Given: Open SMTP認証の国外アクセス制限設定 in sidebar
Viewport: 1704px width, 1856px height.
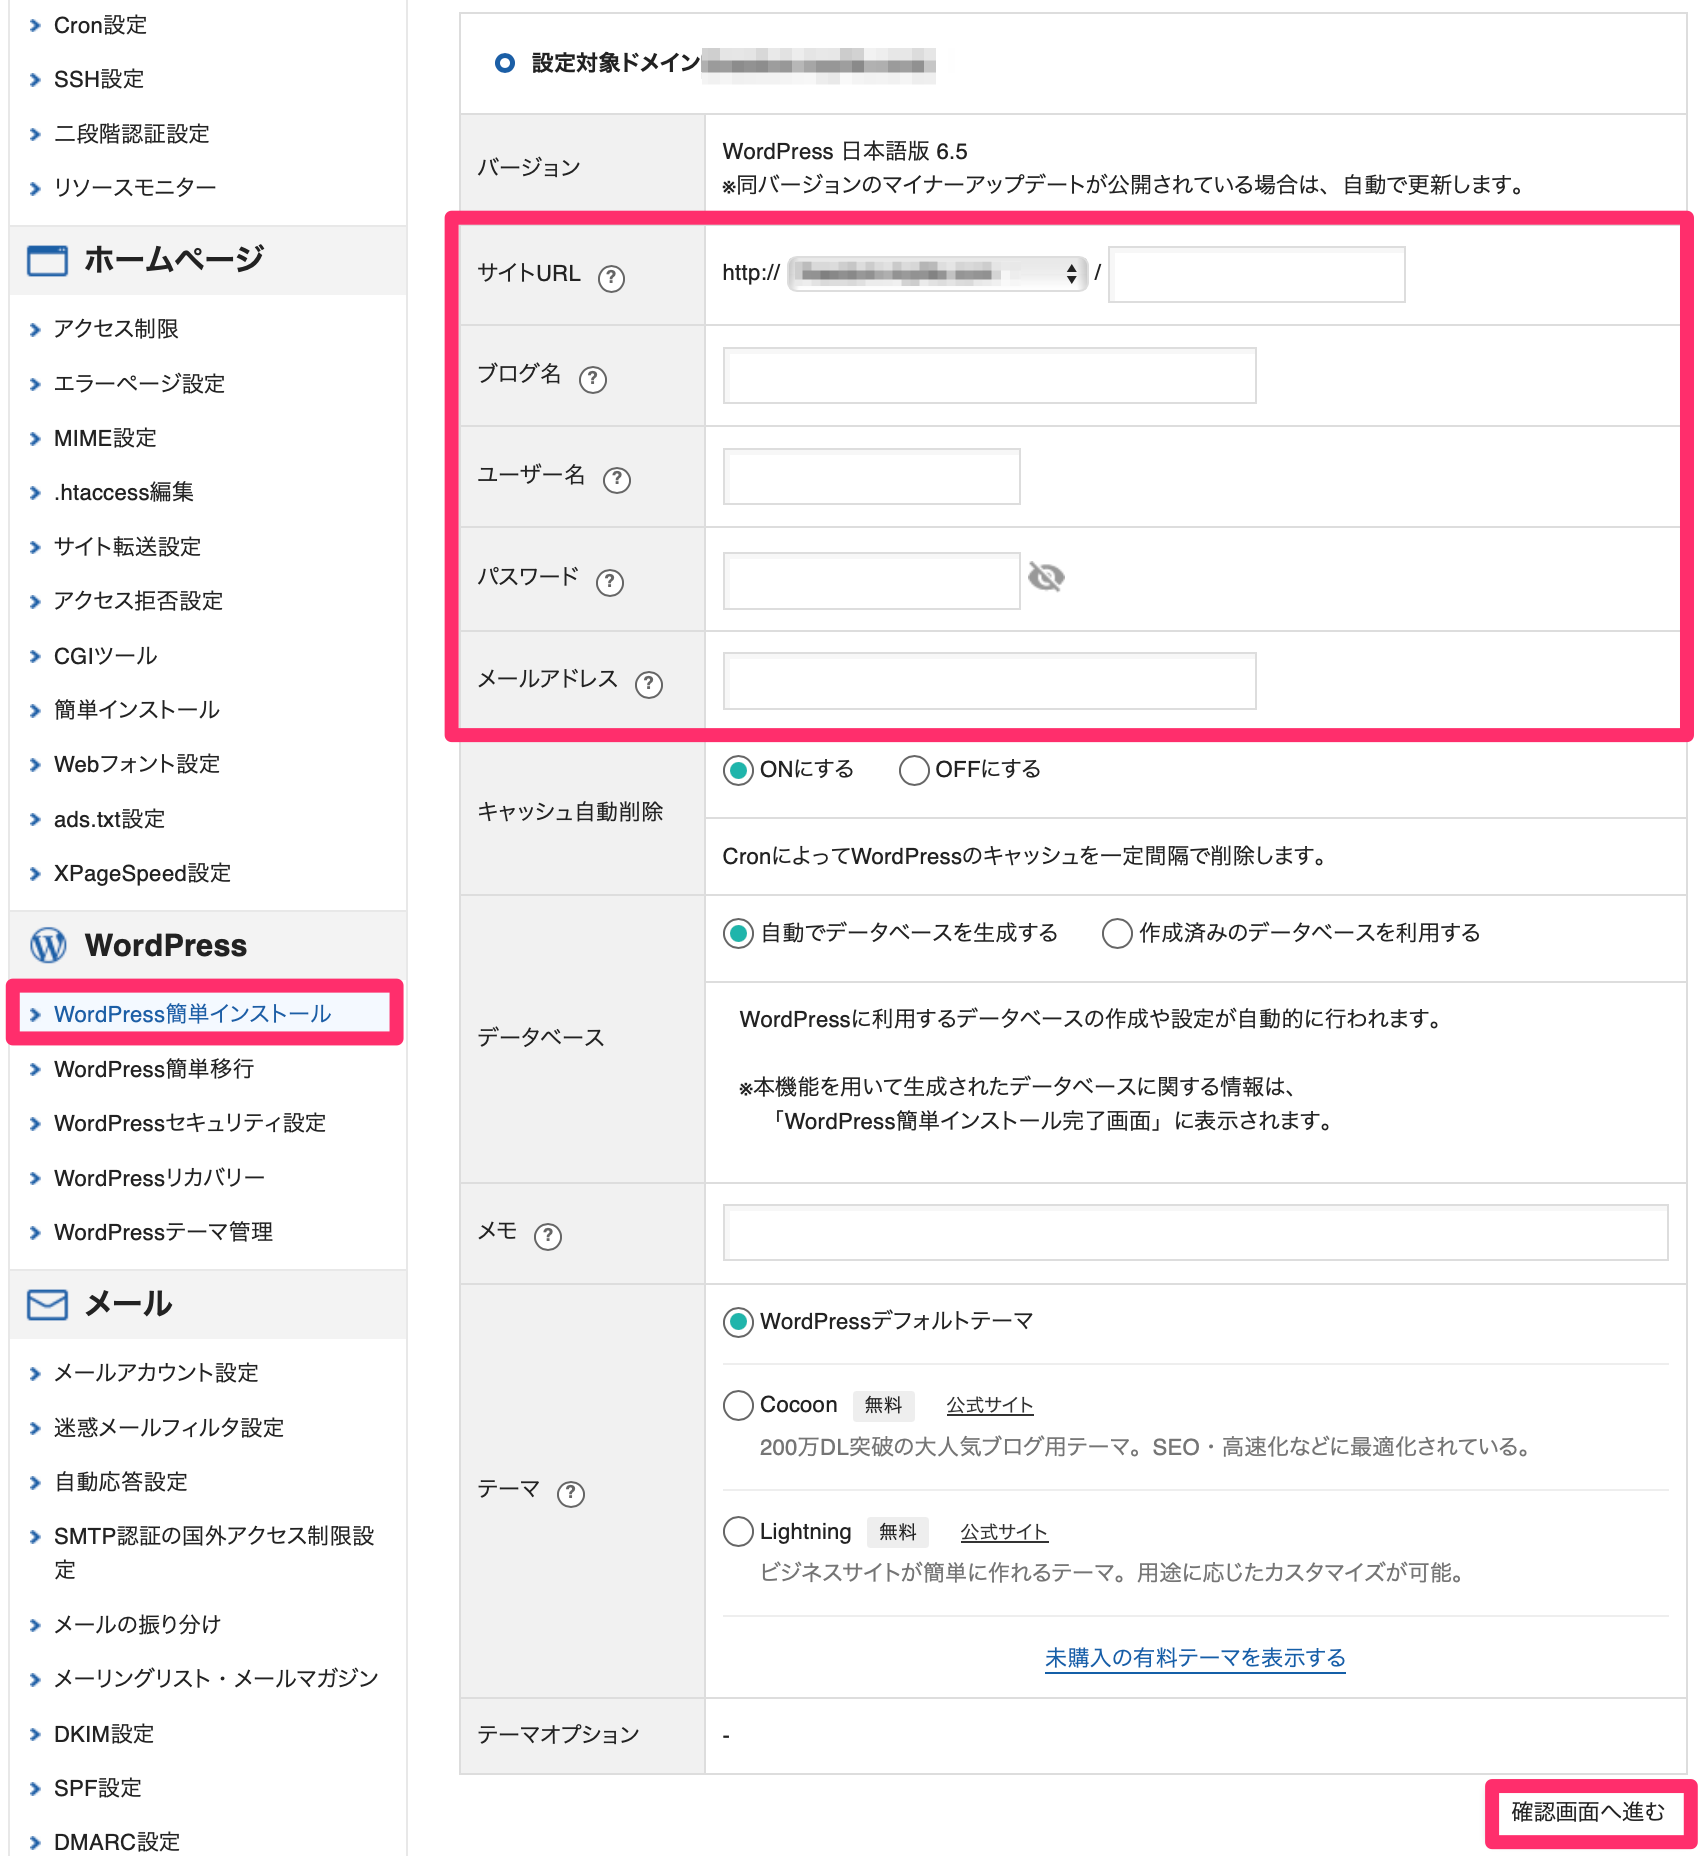Looking at the screenshot, I should [214, 1553].
